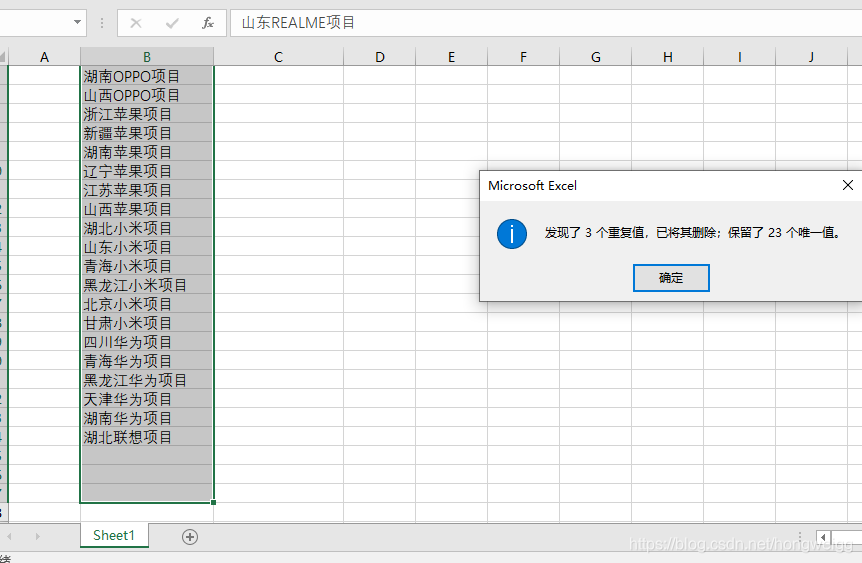Select column A header
862x563 pixels.
pyautogui.click(x=45, y=57)
